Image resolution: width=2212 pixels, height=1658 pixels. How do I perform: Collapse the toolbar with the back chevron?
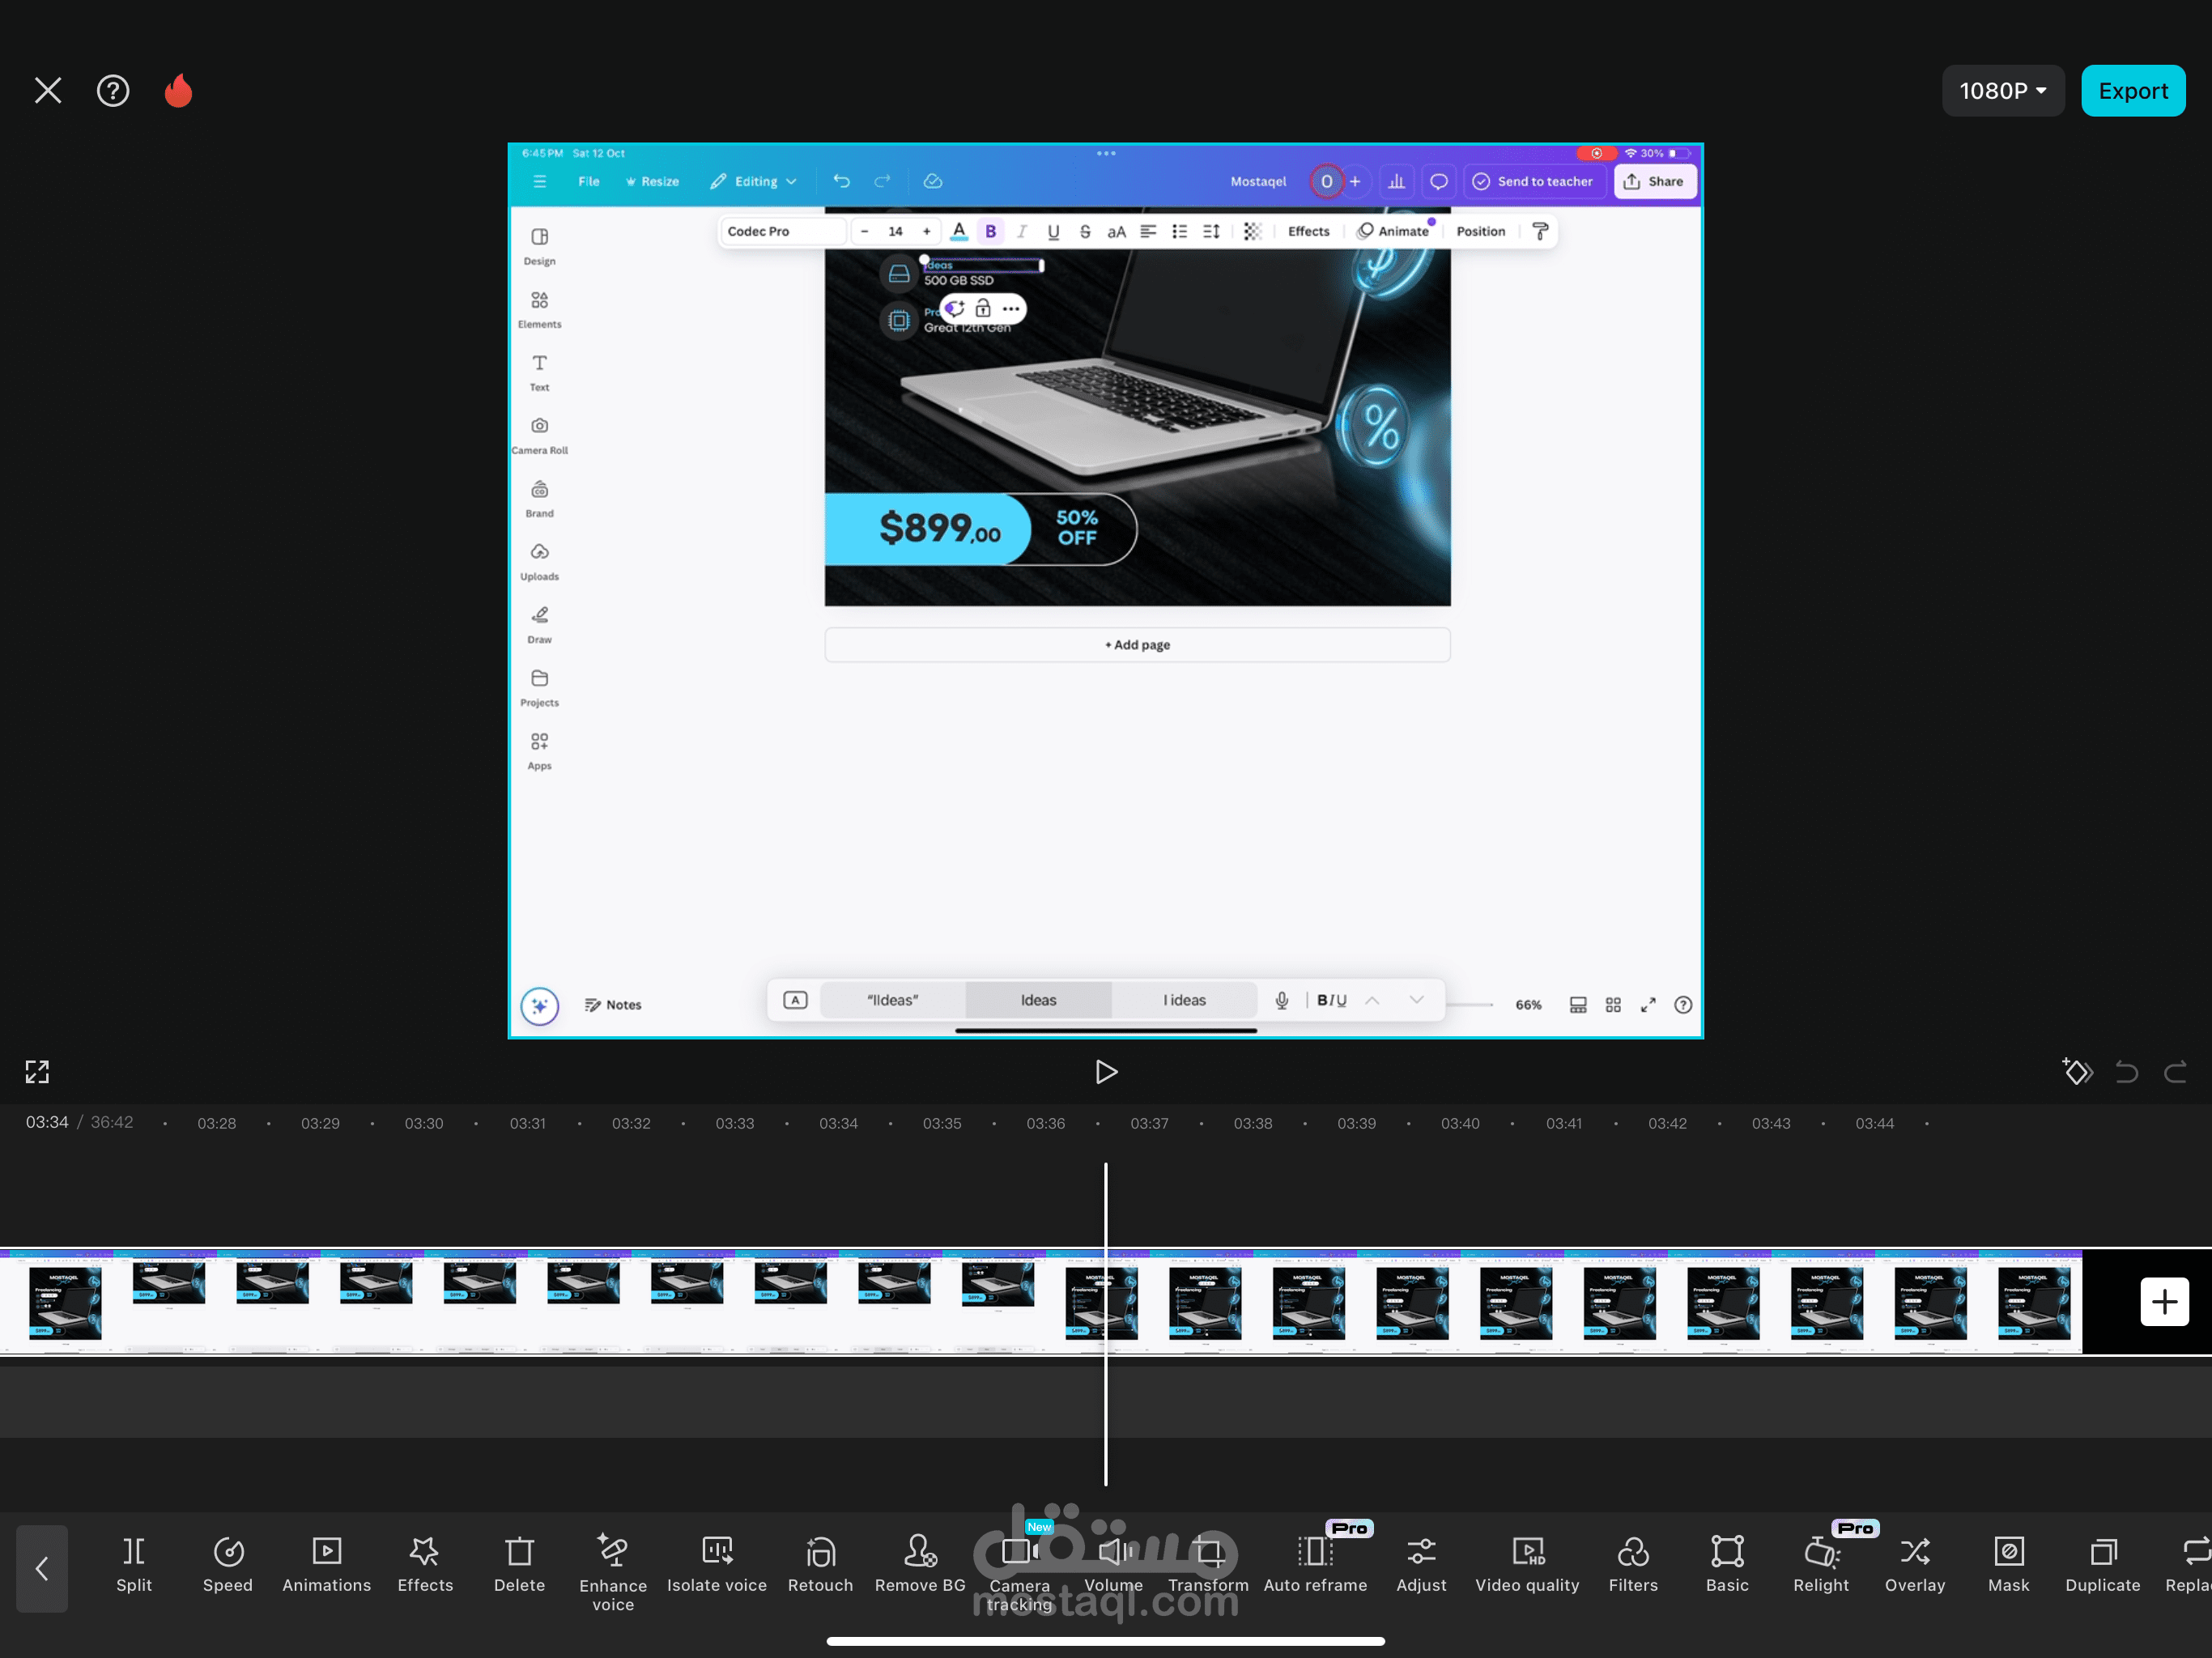click(42, 1568)
